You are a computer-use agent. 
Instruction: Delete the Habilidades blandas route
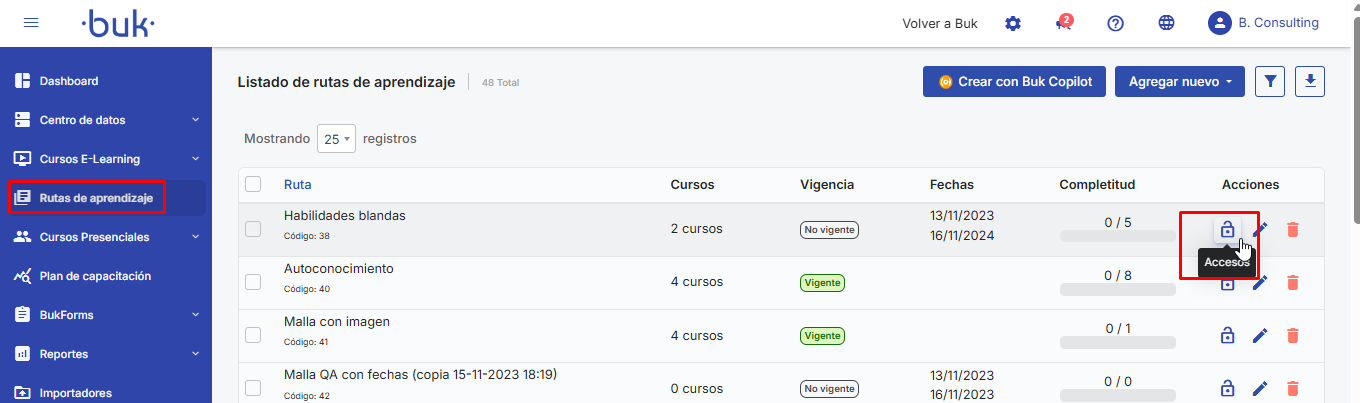(x=1293, y=230)
